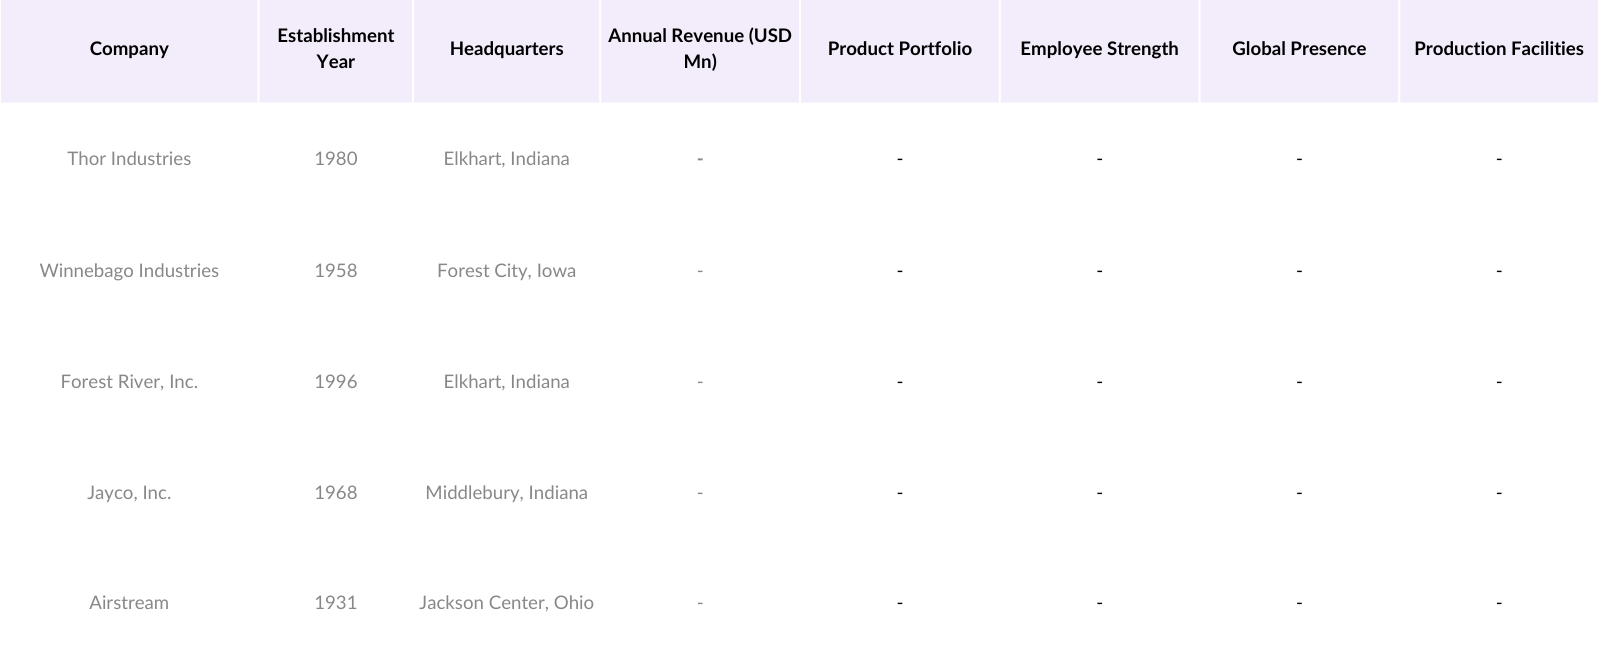
Task: Select the Annual Revenue (USD Mn) header
Action: pos(700,49)
